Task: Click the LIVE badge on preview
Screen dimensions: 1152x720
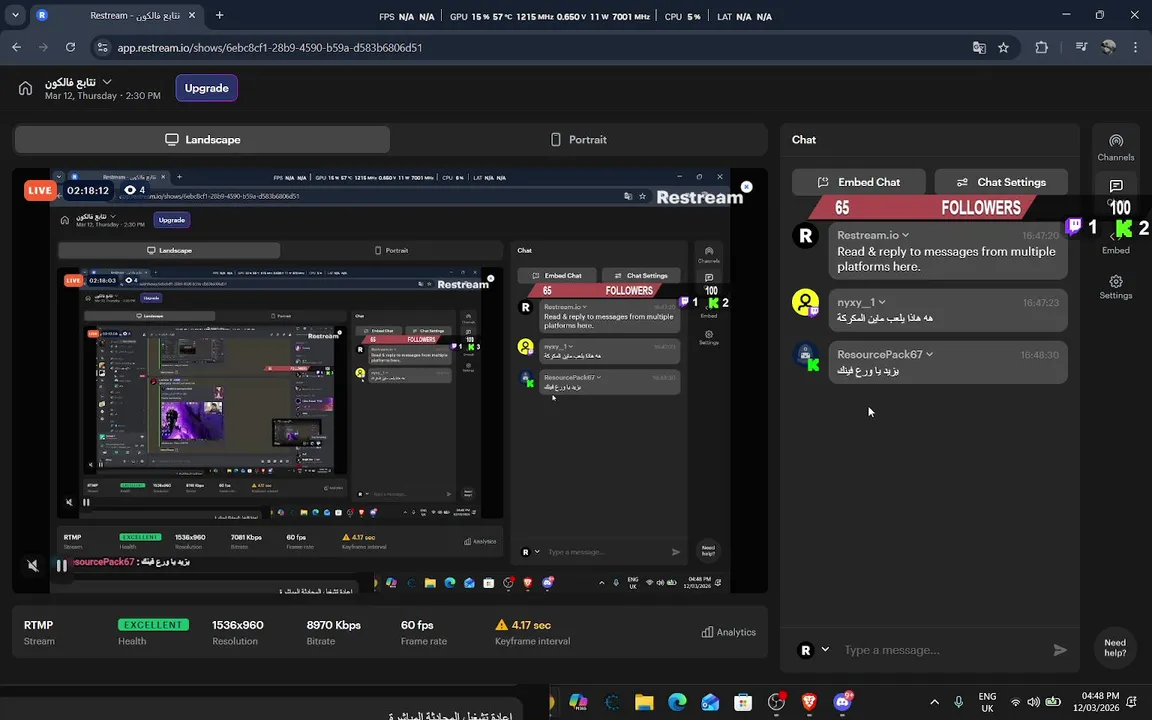Action: [x=40, y=190]
